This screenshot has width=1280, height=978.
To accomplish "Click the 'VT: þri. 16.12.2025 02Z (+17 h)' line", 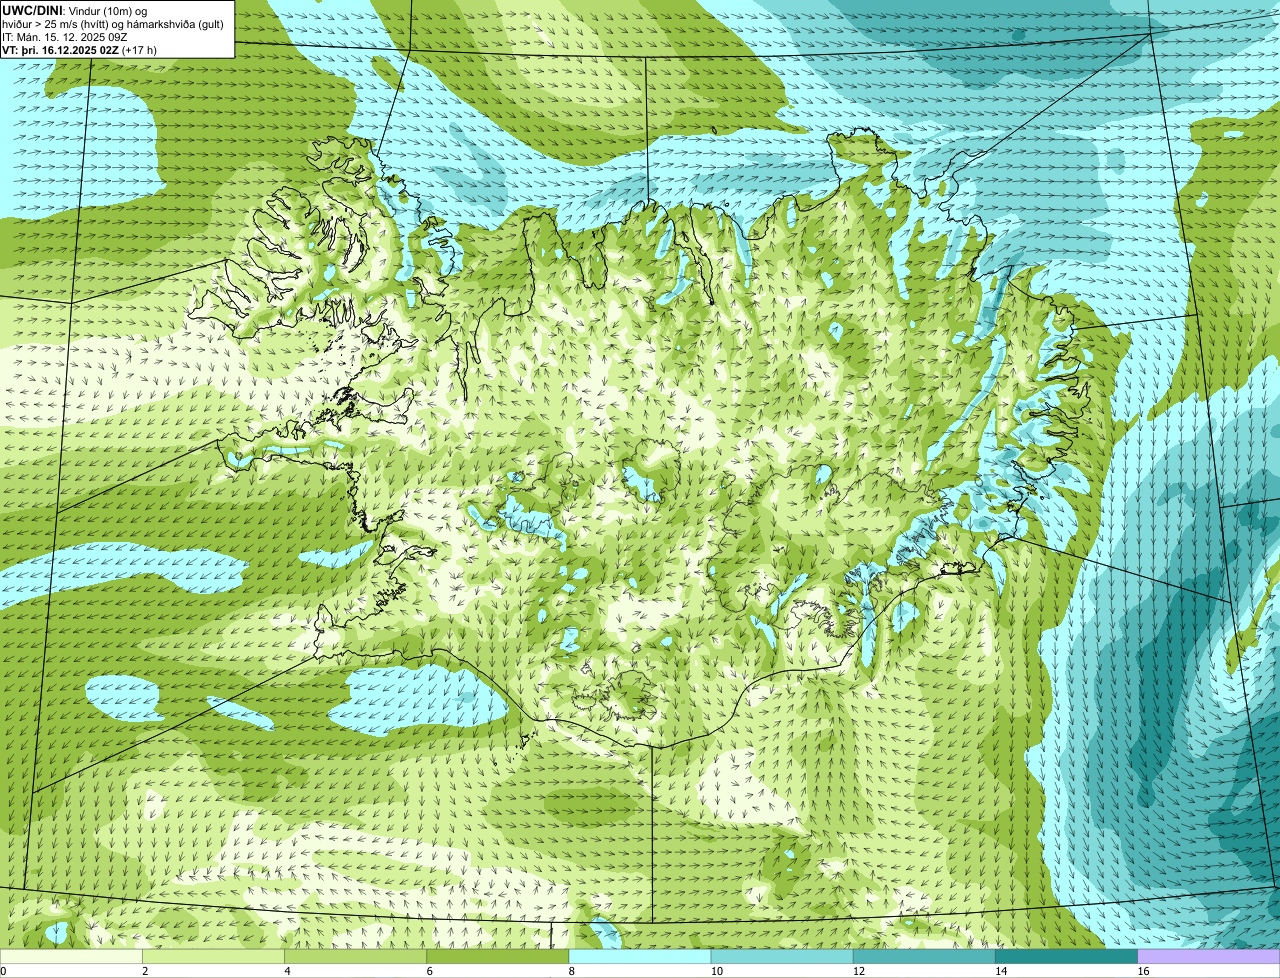I will tap(79, 49).
